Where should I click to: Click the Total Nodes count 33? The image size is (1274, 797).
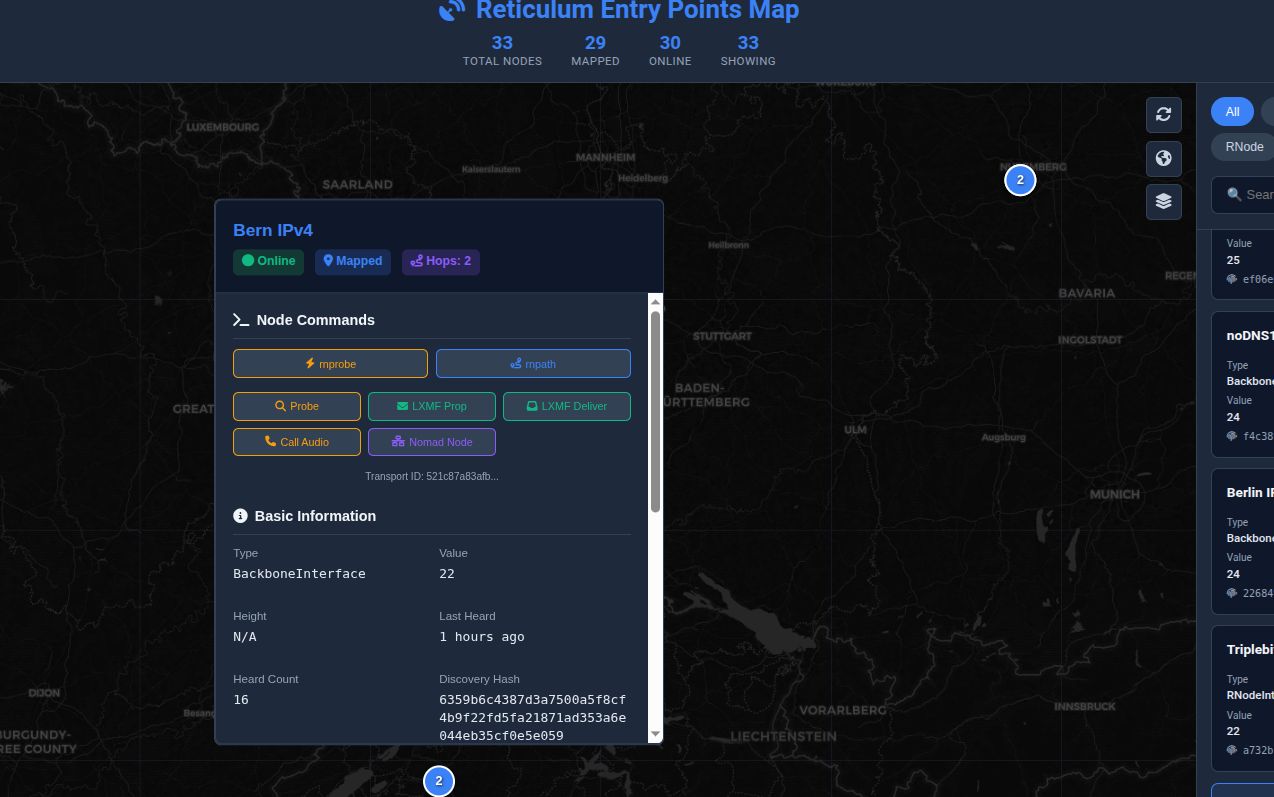pos(502,42)
